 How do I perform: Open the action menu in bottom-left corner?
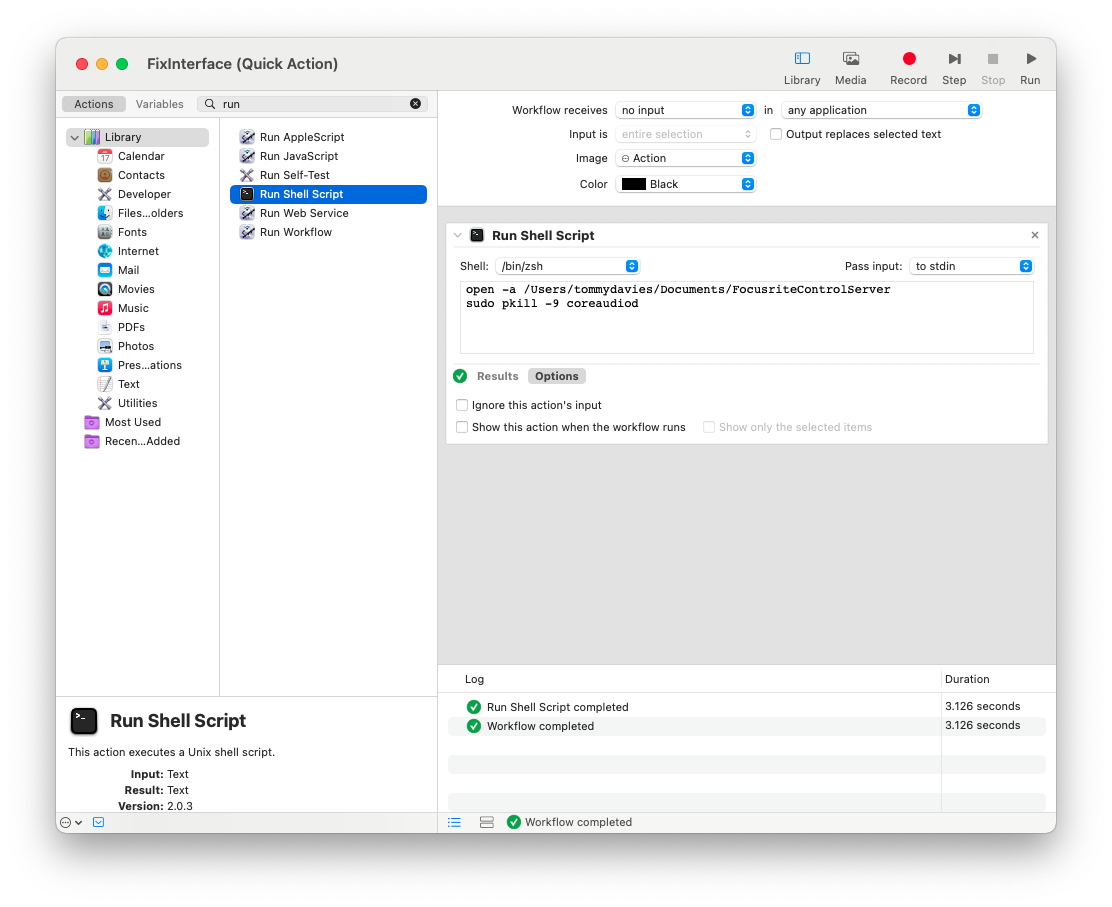pyautogui.click(x=71, y=823)
